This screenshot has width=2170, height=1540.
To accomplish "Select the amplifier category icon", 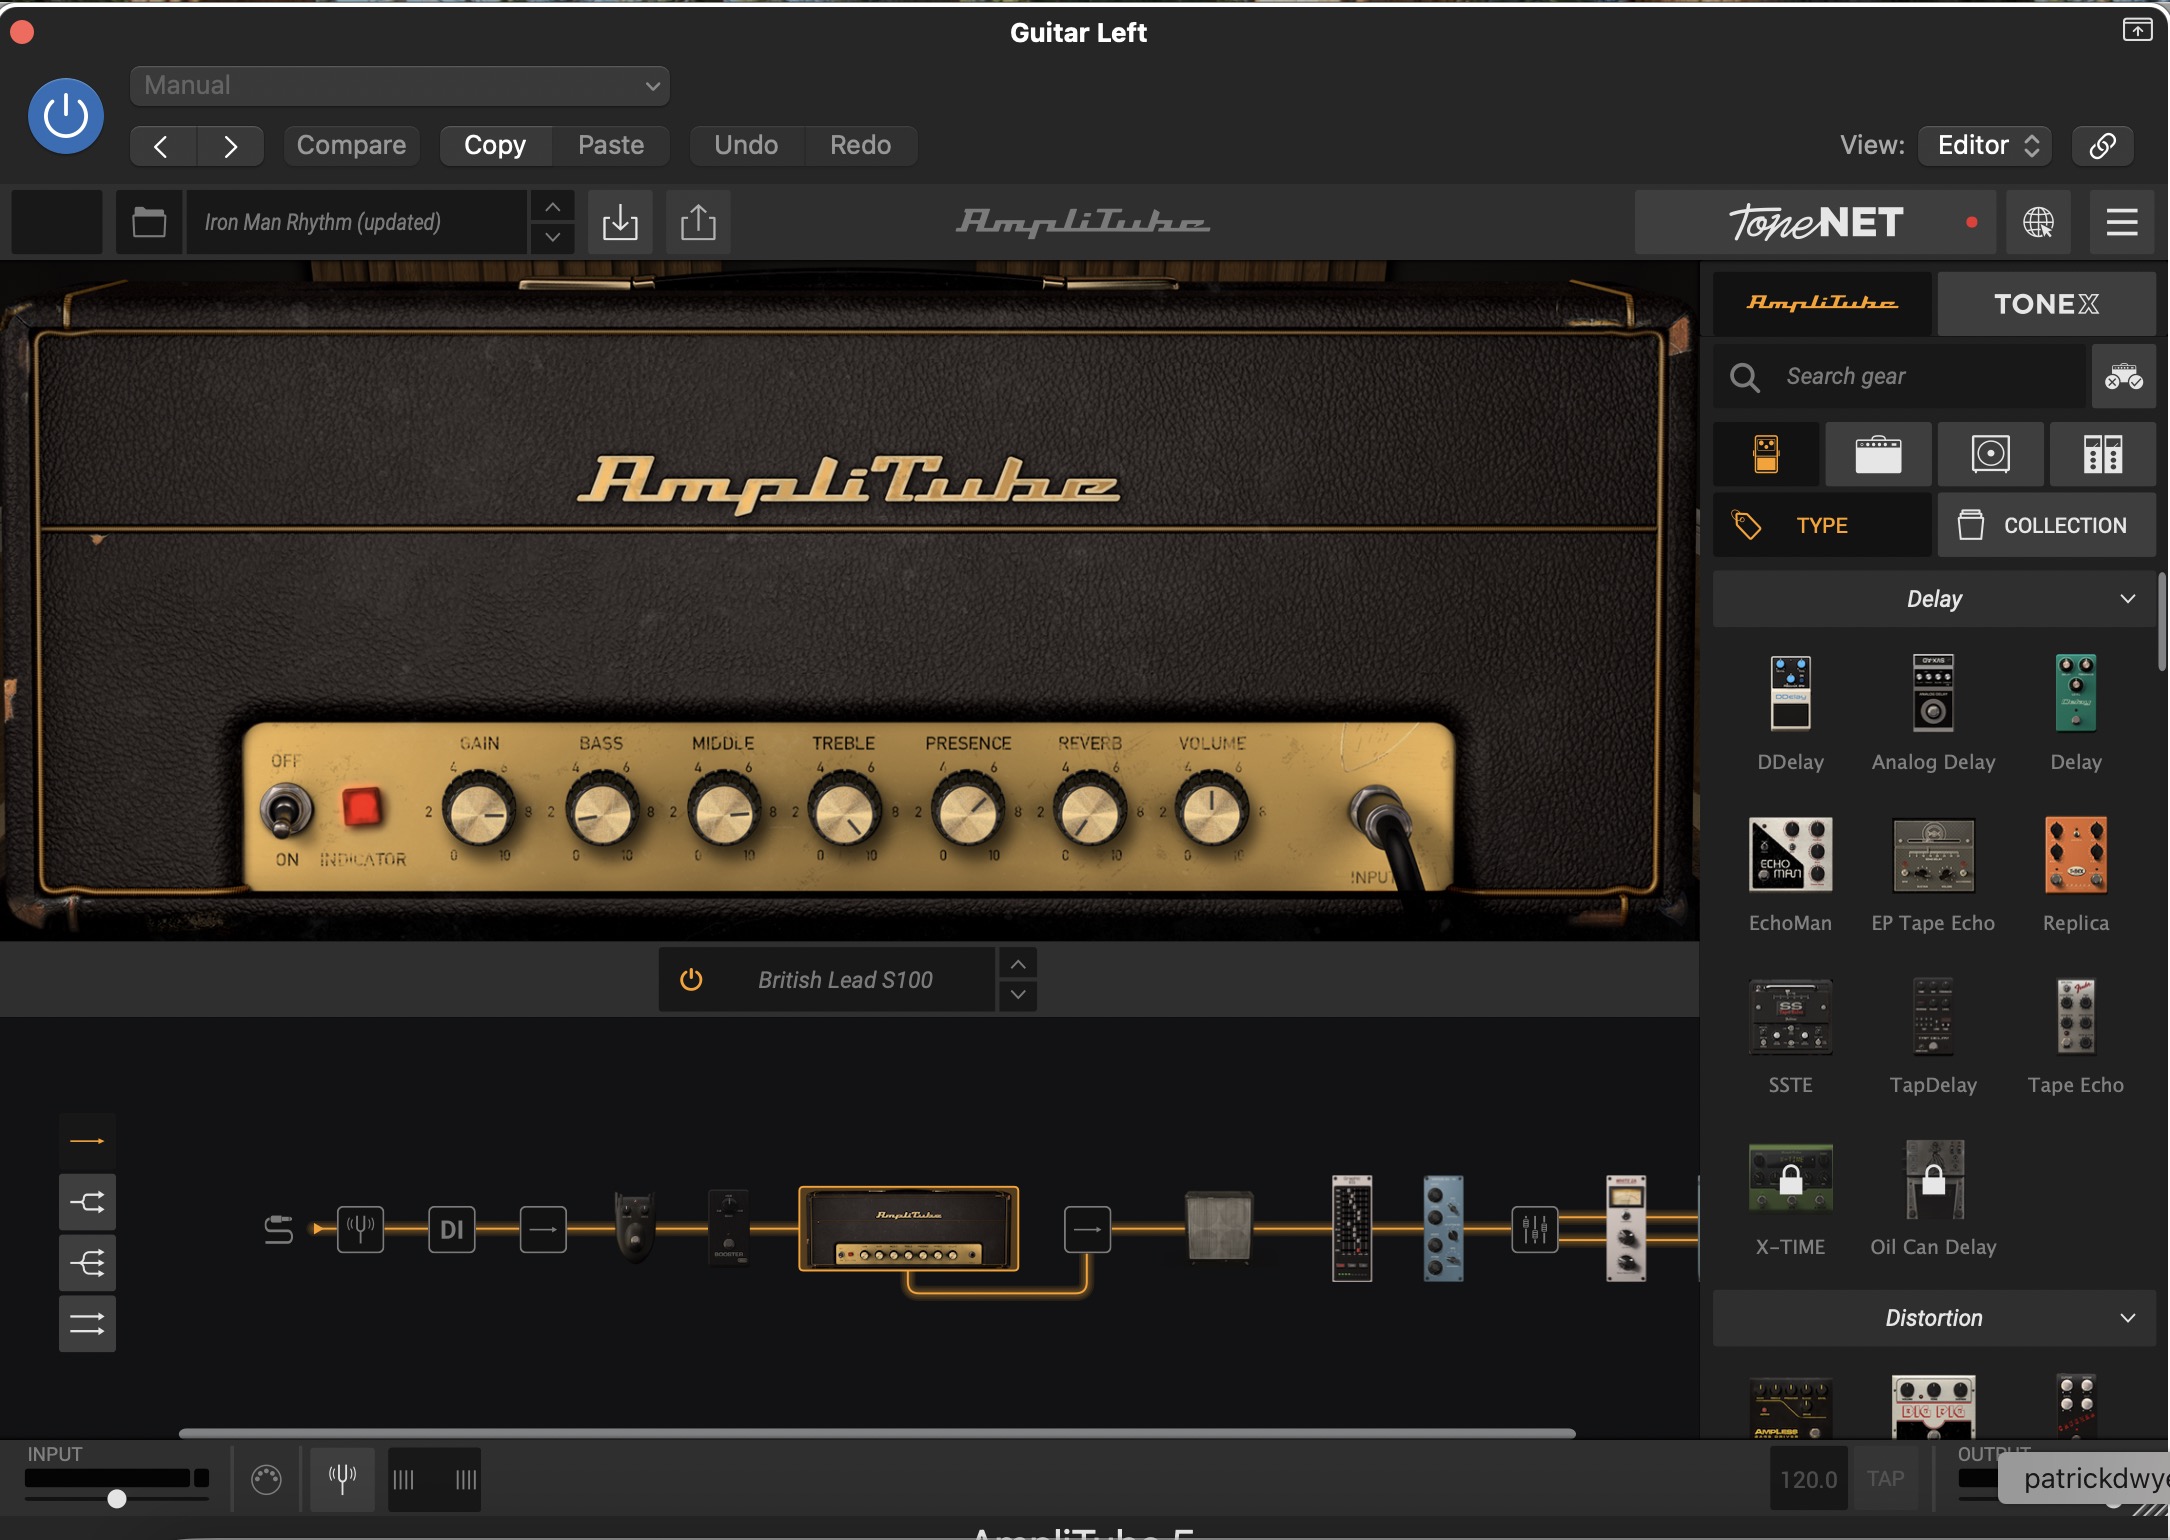I will [x=1879, y=454].
